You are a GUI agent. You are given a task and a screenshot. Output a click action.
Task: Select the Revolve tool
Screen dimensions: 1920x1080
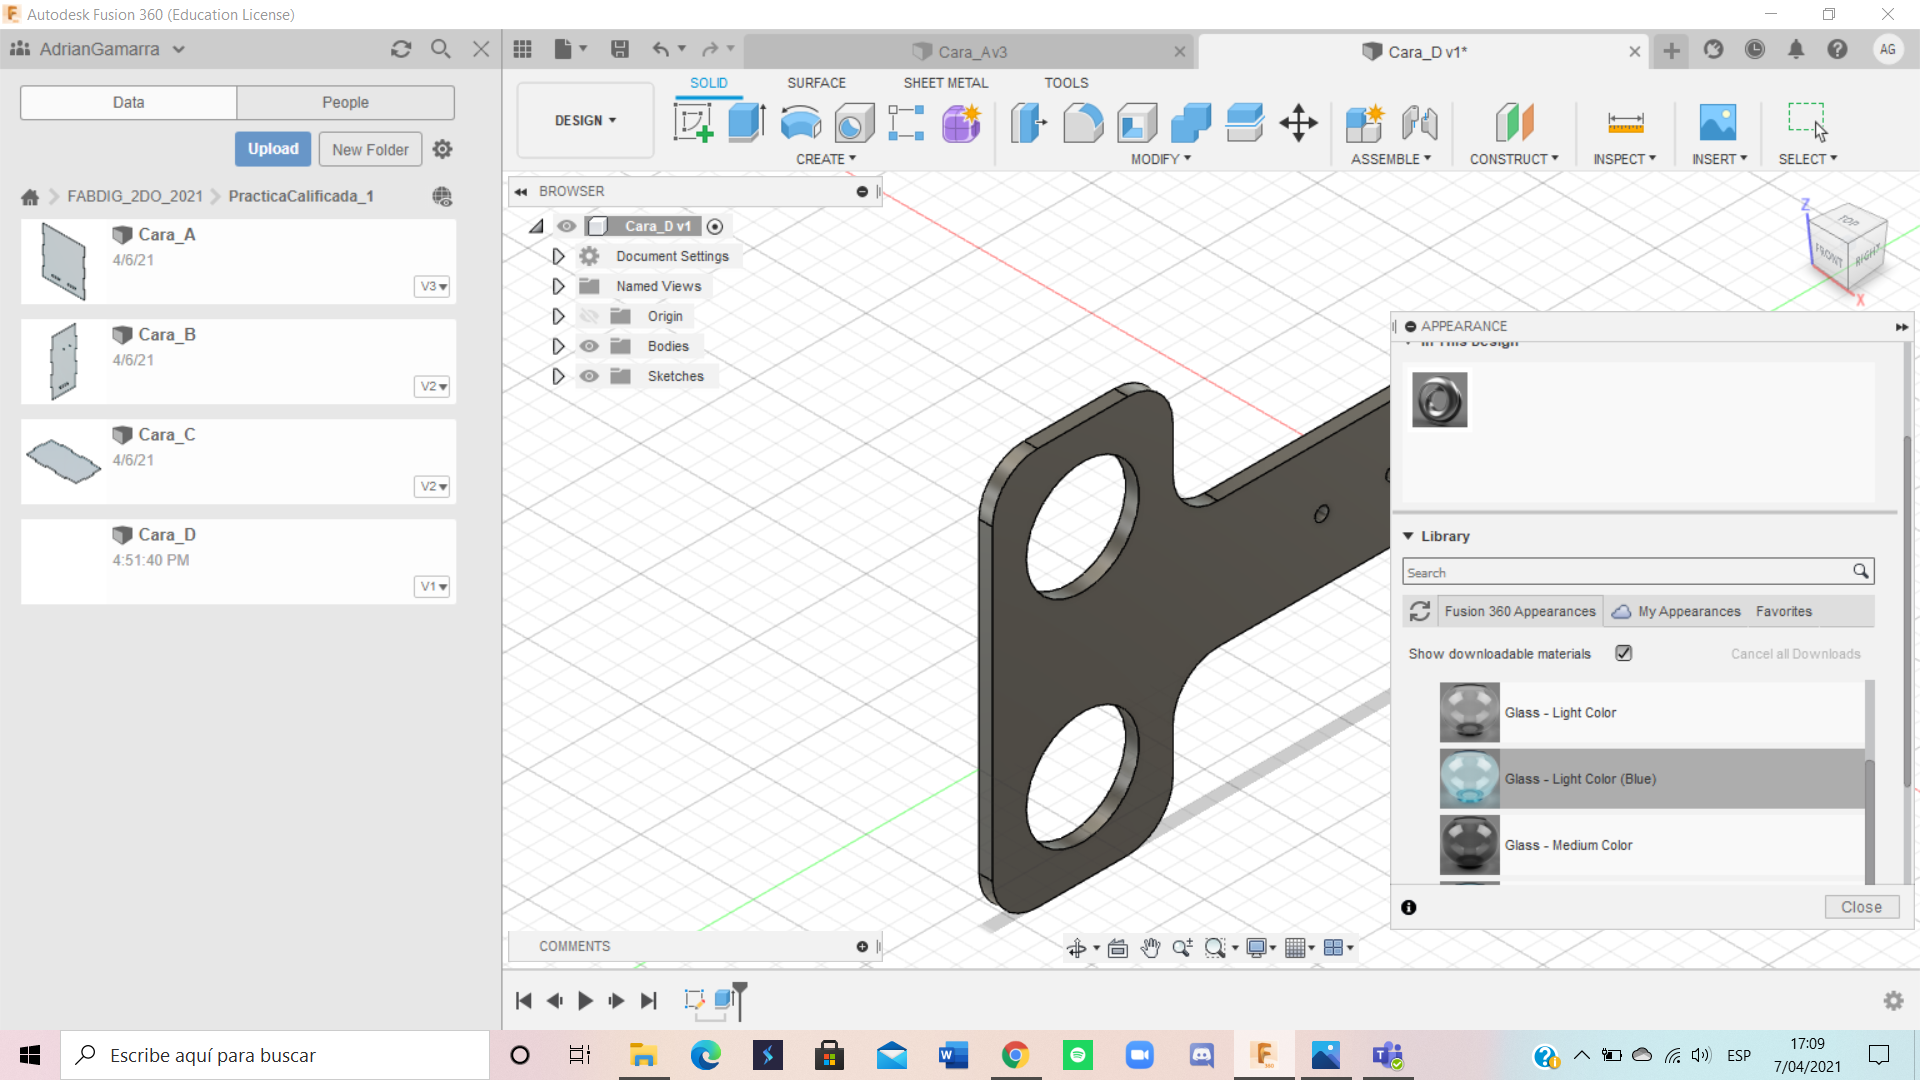(x=800, y=123)
